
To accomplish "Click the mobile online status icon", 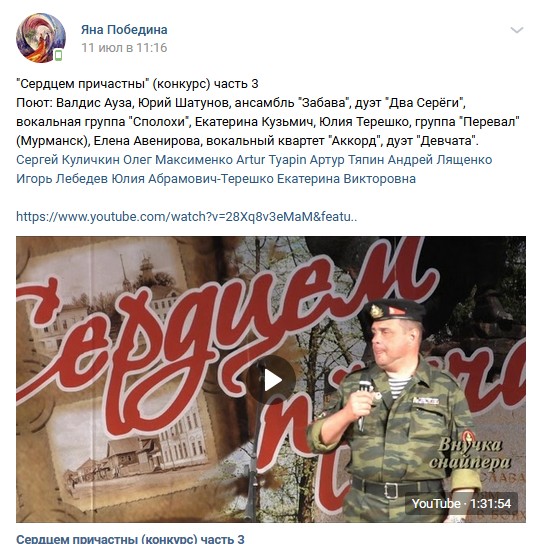I will click(59, 55).
